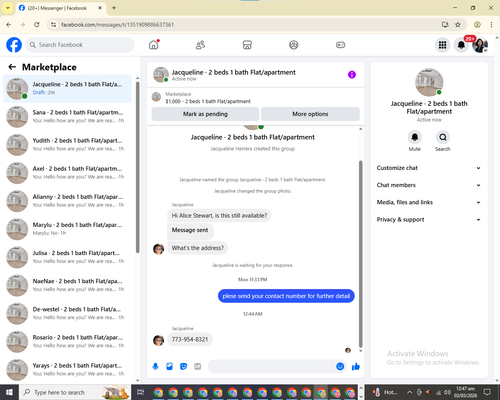The height and width of the screenshot is (400, 500).
Task: Click the message compose text field
Action: (x=272, y=367)
